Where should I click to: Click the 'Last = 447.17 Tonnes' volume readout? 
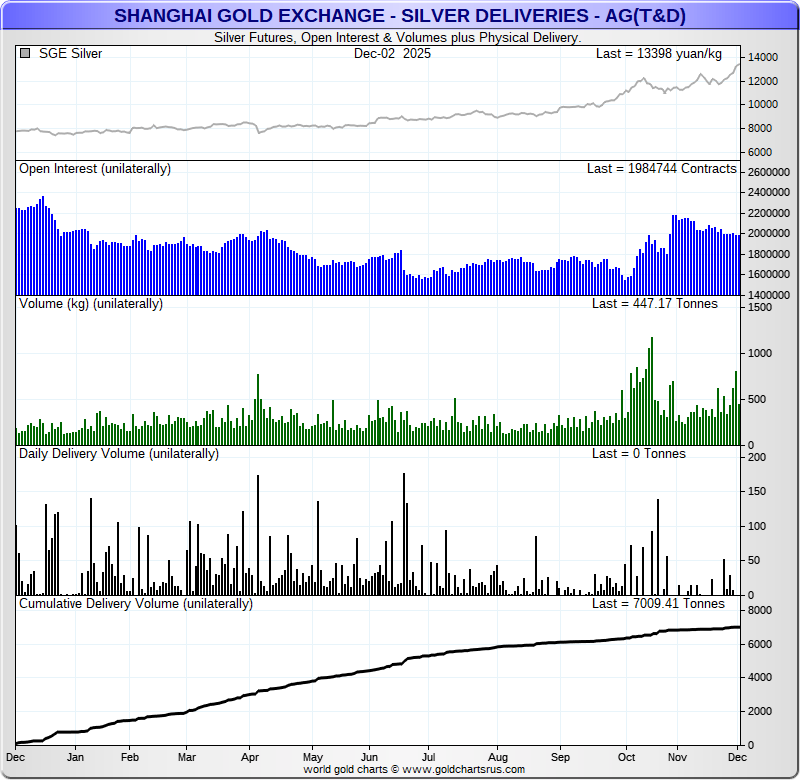(654, 303)
